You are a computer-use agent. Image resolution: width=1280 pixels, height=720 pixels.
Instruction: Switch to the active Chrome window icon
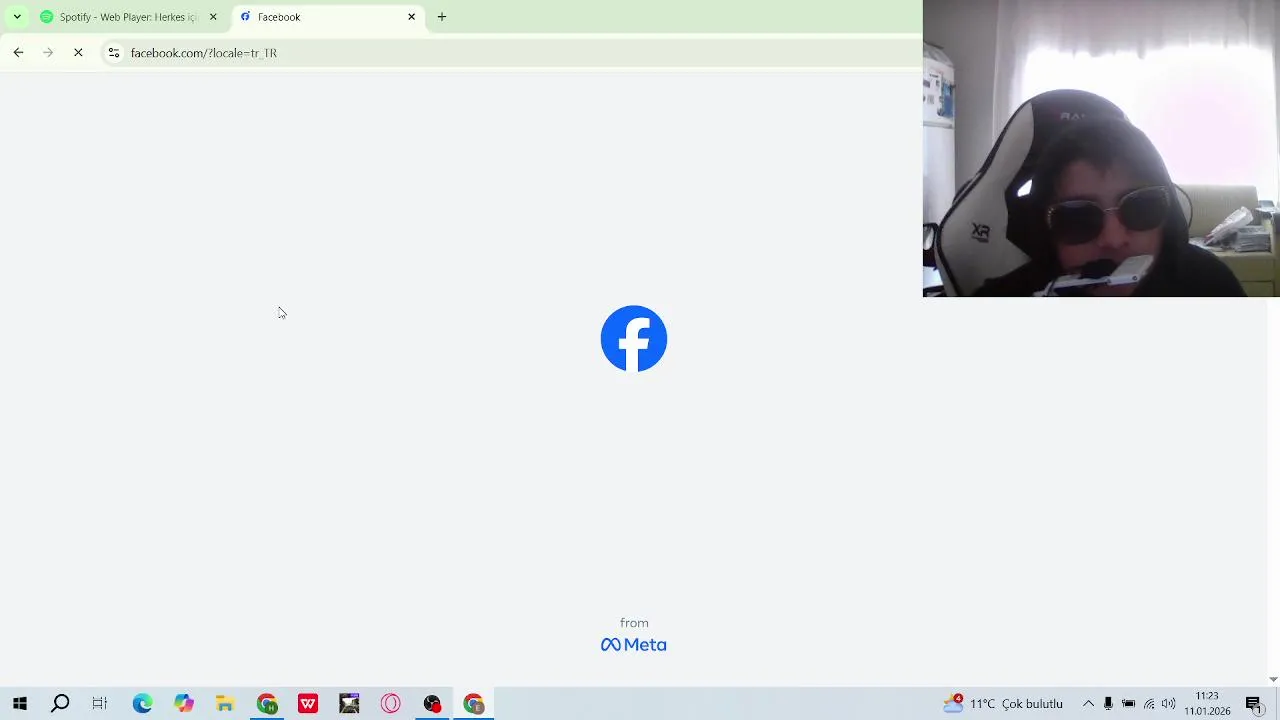[x=473, y=704]
